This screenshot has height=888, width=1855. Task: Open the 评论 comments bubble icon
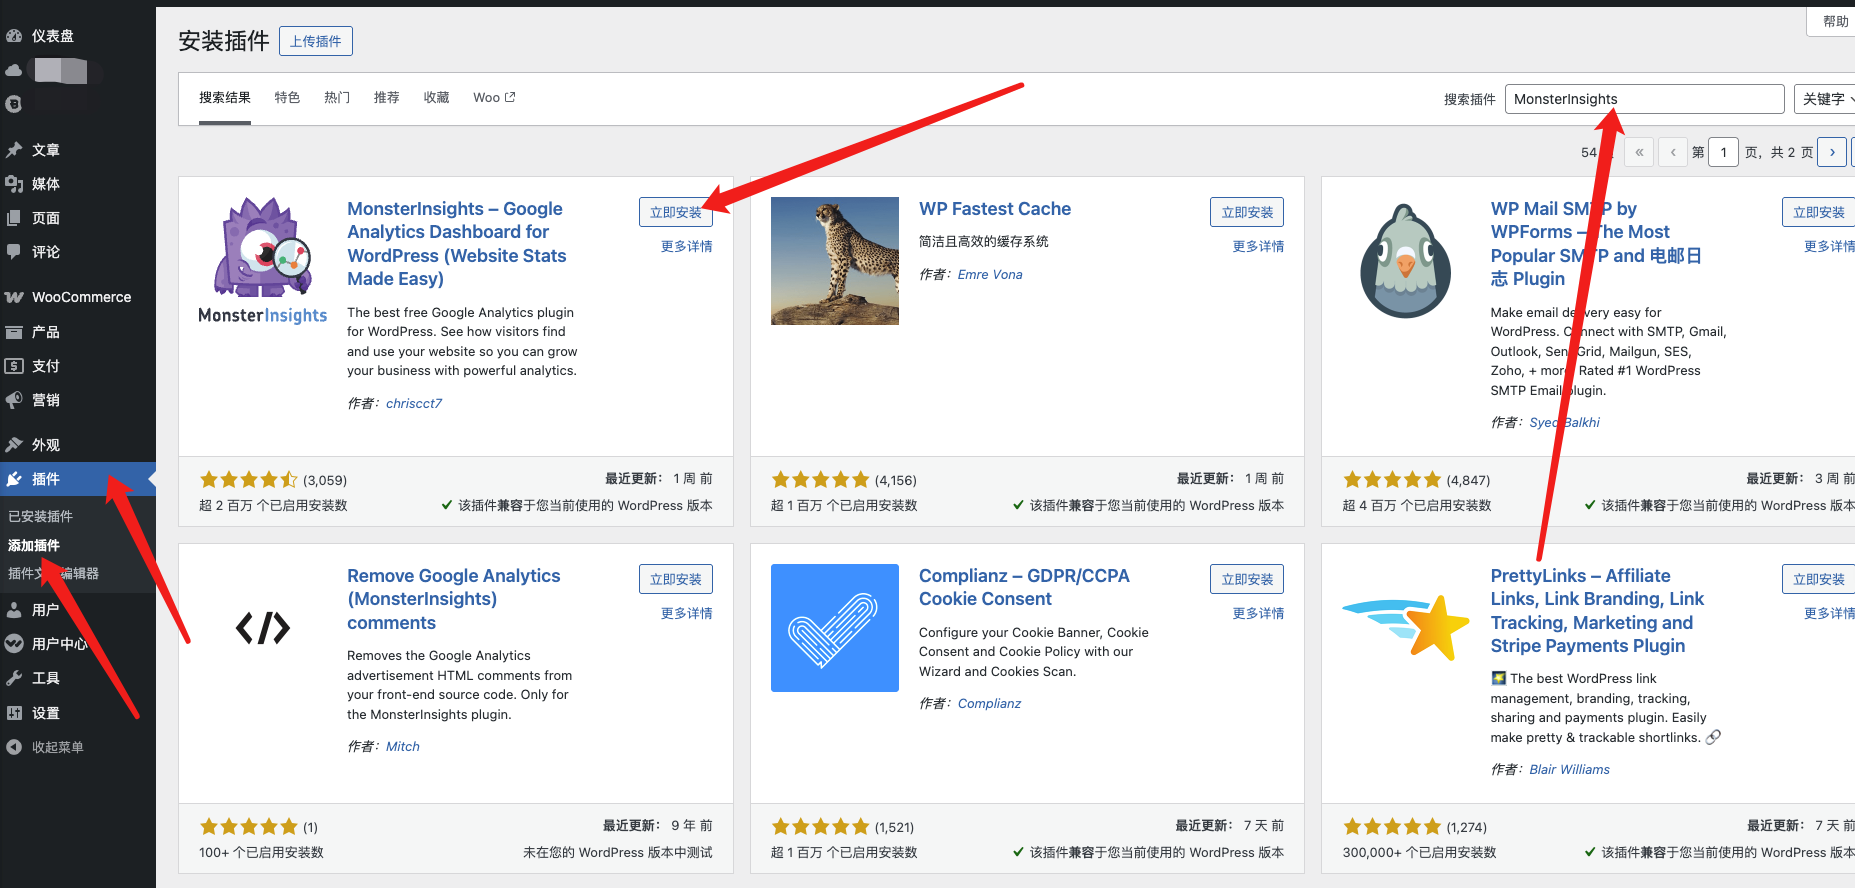[14, 252]
